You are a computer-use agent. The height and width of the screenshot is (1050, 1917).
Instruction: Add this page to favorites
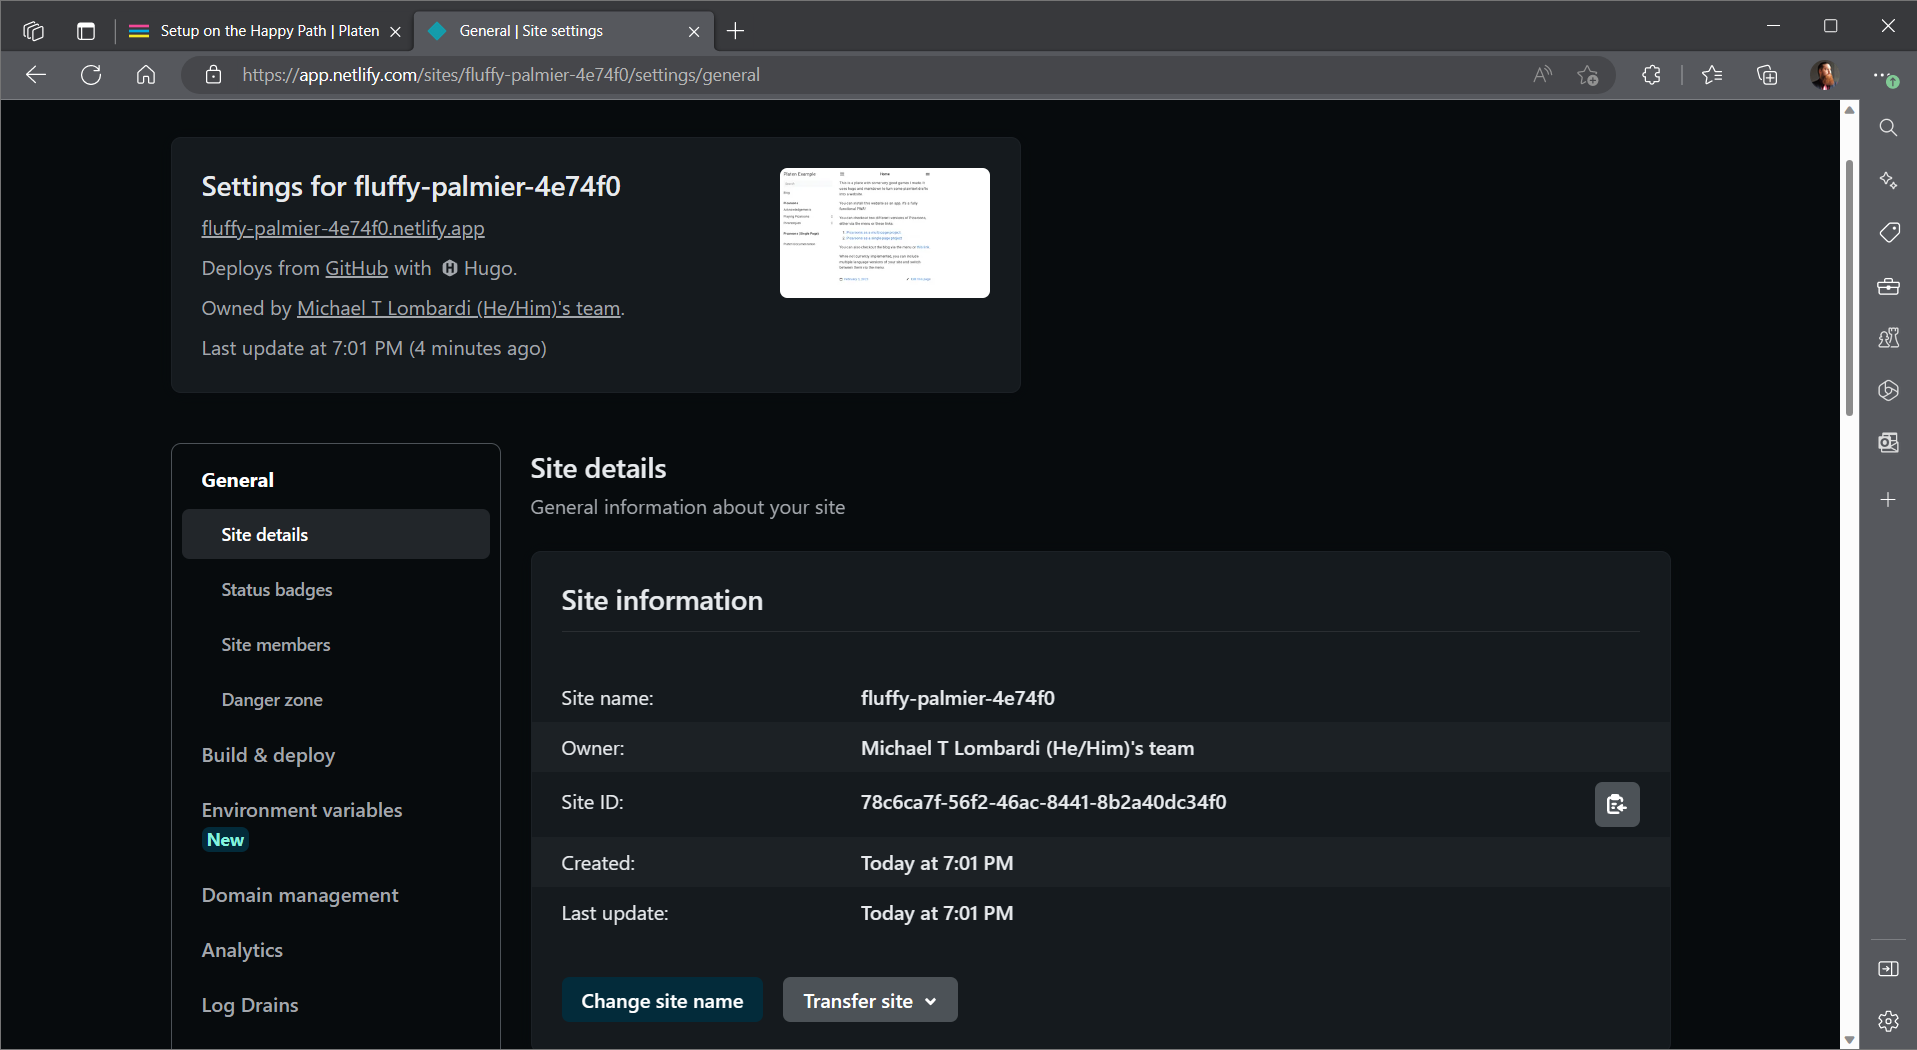1587,75
